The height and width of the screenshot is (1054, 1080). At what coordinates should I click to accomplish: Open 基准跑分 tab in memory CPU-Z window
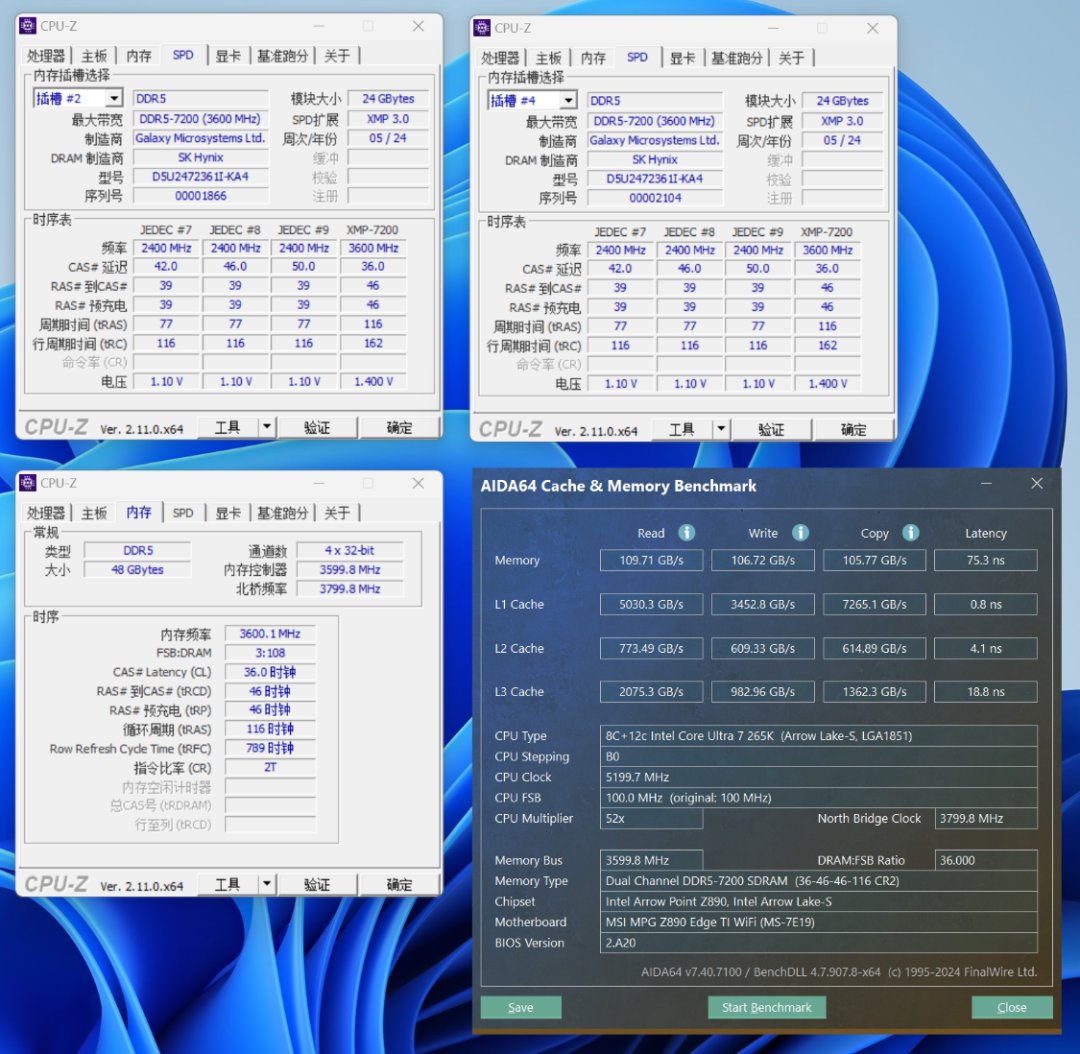point(282,513)
